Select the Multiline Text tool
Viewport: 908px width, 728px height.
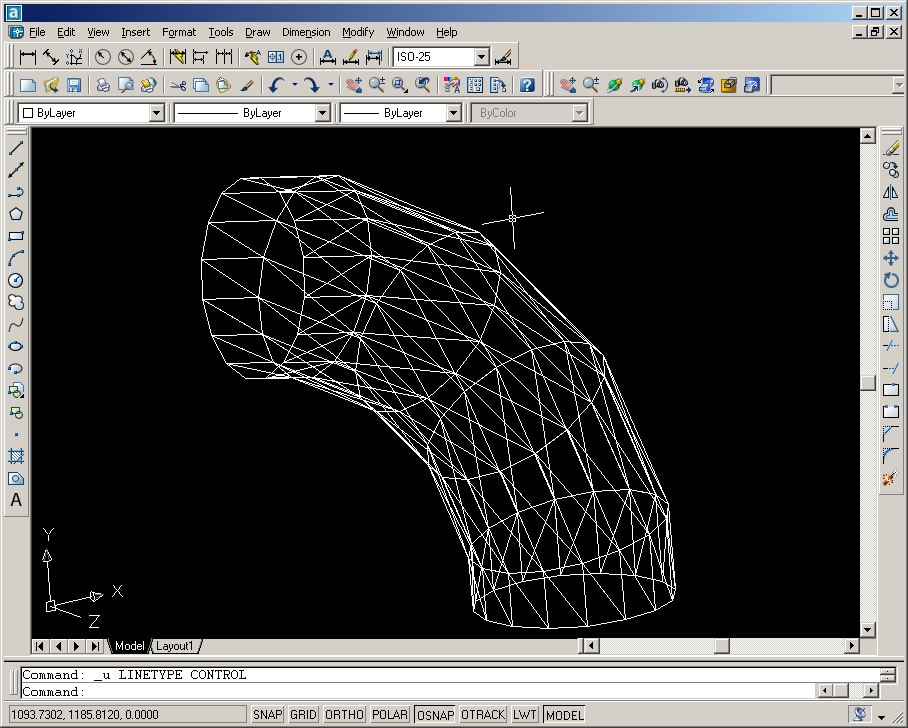pos(16,500)
